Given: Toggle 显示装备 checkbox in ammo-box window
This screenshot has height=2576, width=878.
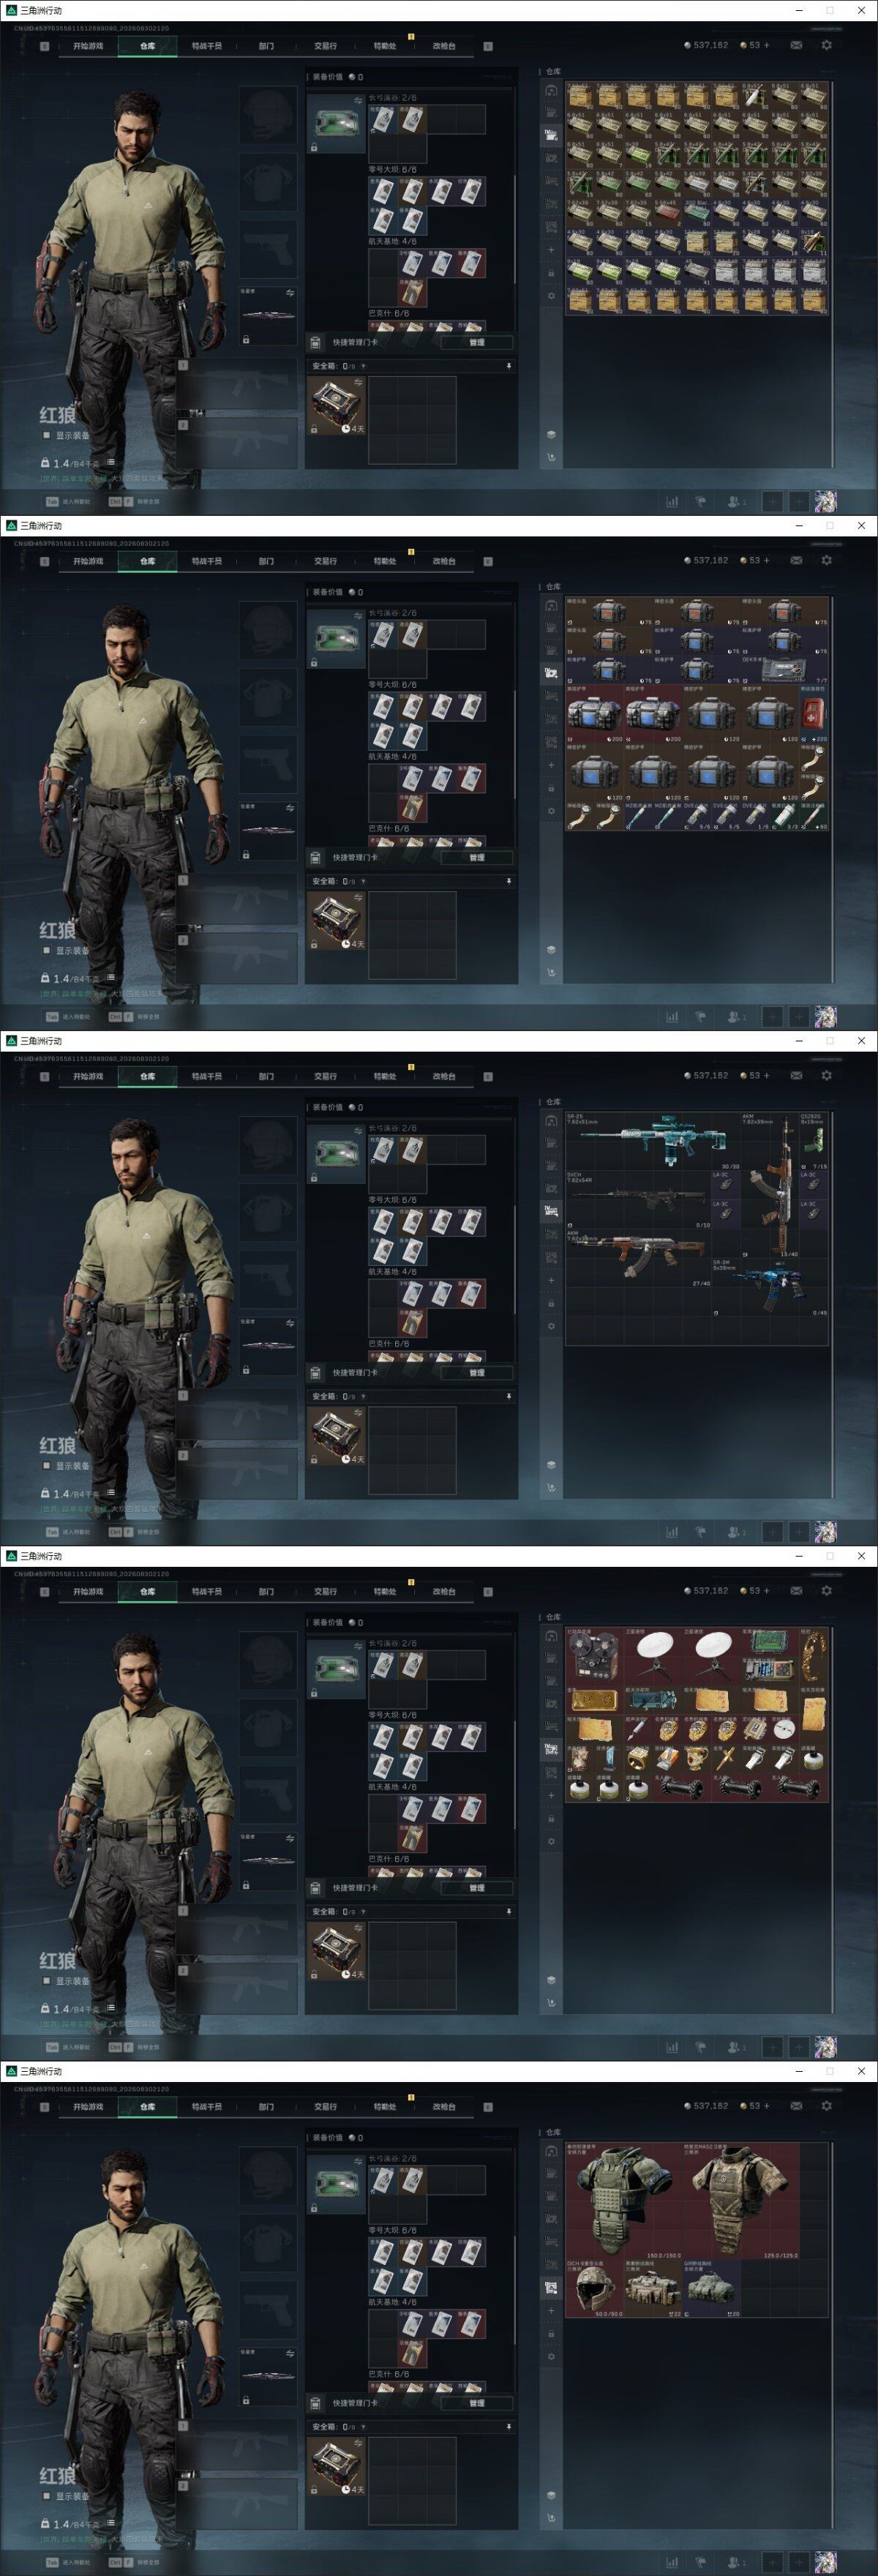Looking at the screenshot, I should (x=46, y=435).
